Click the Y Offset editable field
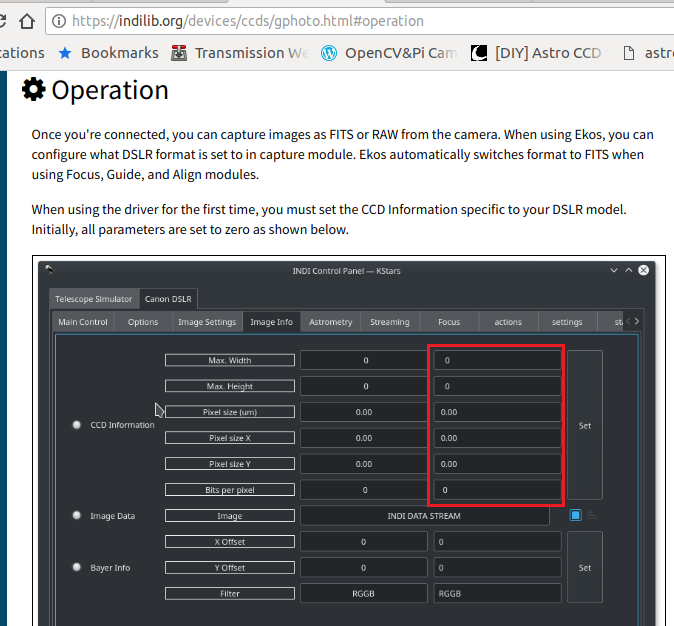 click(497, 568)
